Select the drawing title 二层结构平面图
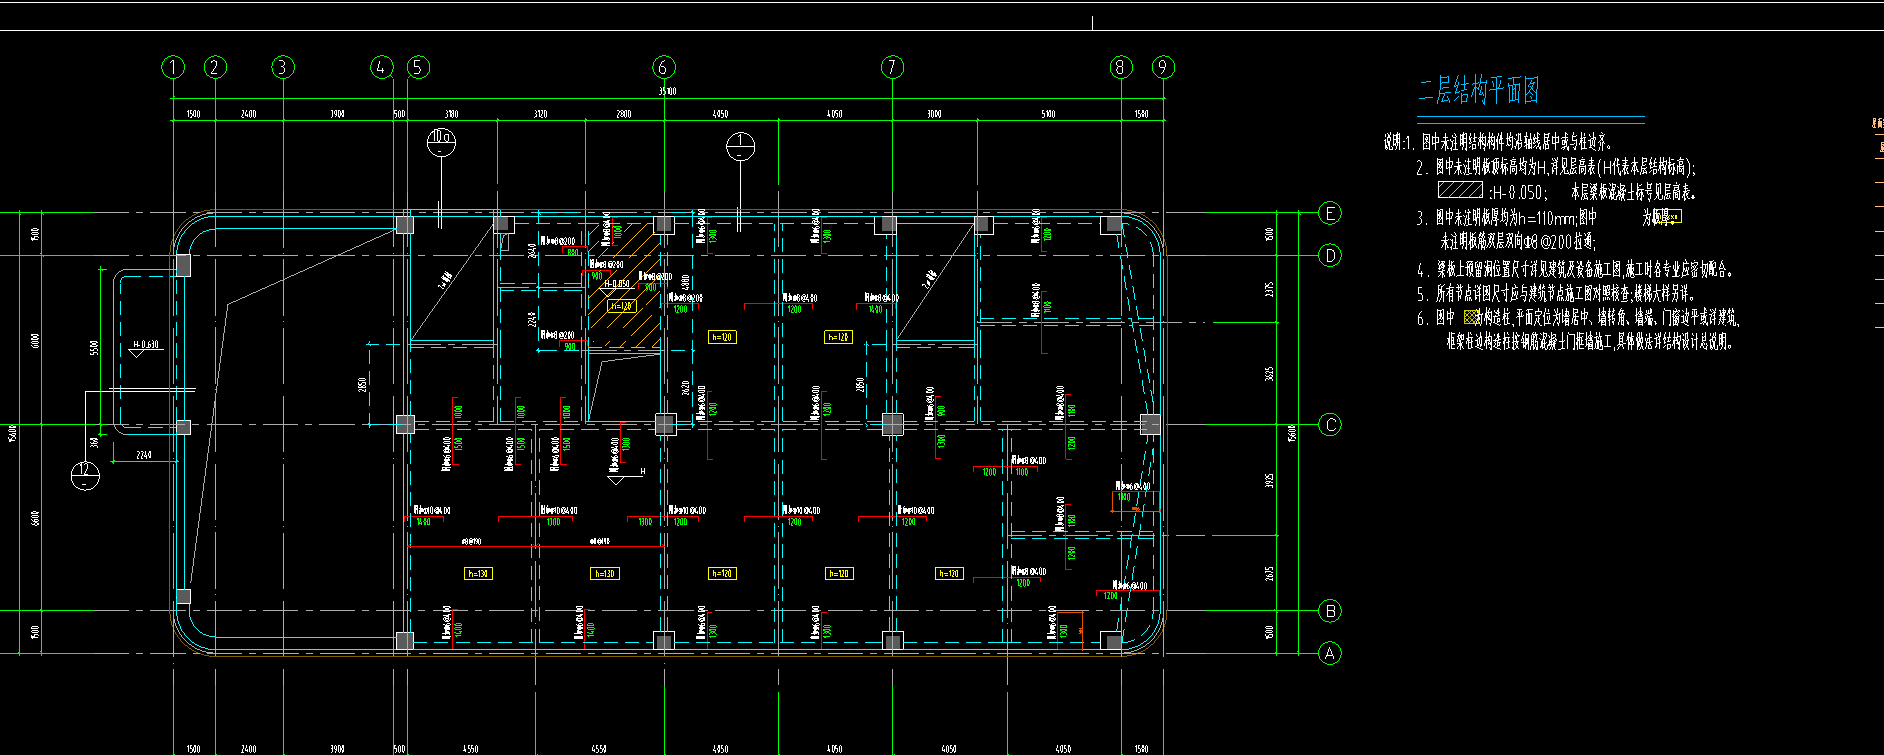 click(1478, 91)
